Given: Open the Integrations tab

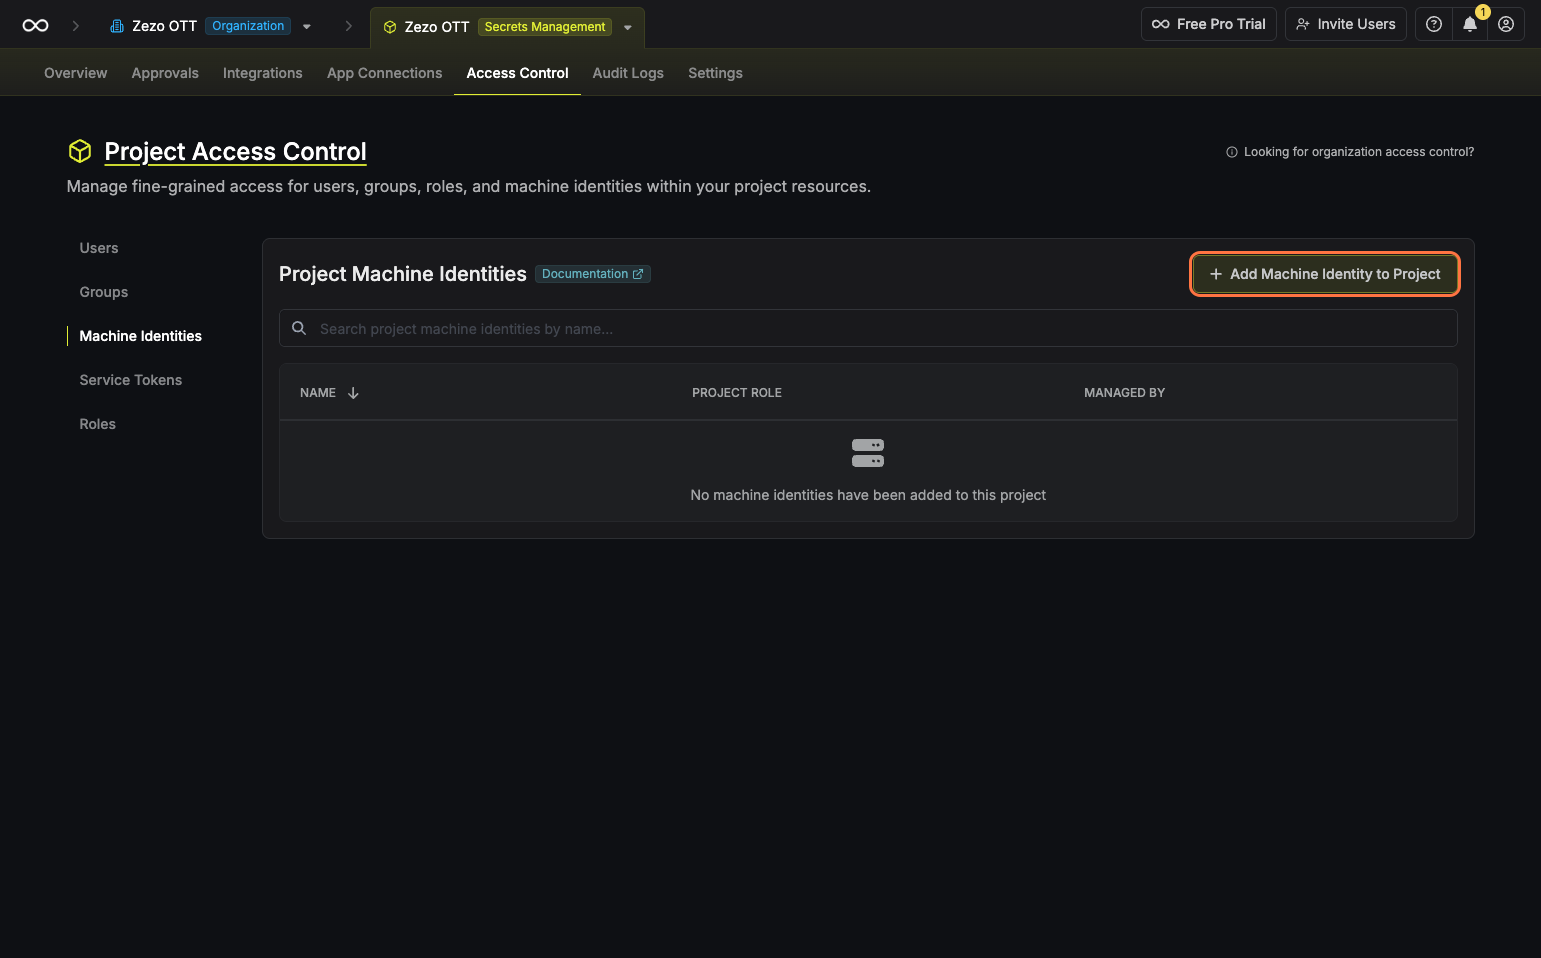Looking at the screenshot, I should (x=262, y=73).
